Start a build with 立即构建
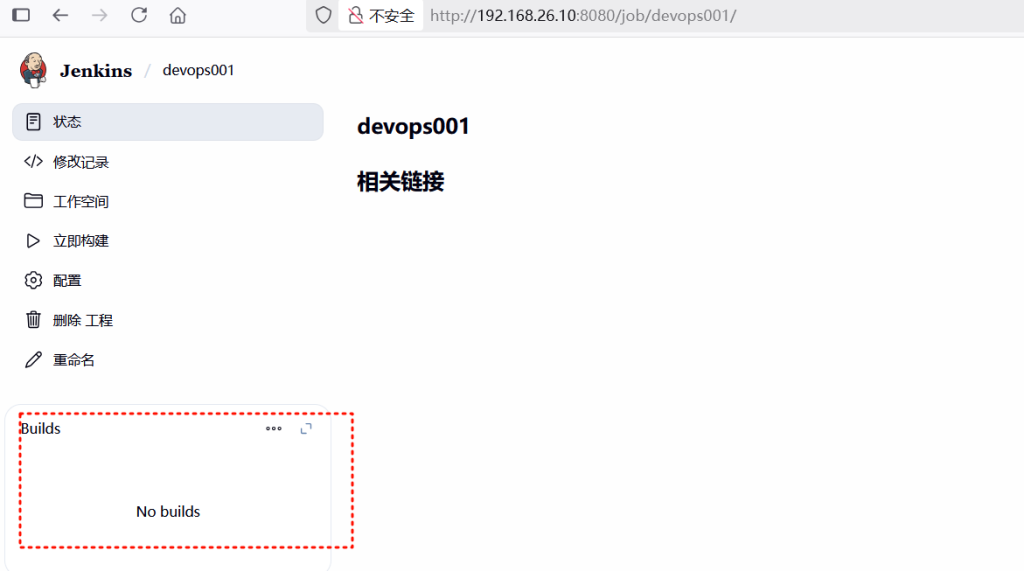This screenshot has height=571, width=1024. click(x=81, y=241)
